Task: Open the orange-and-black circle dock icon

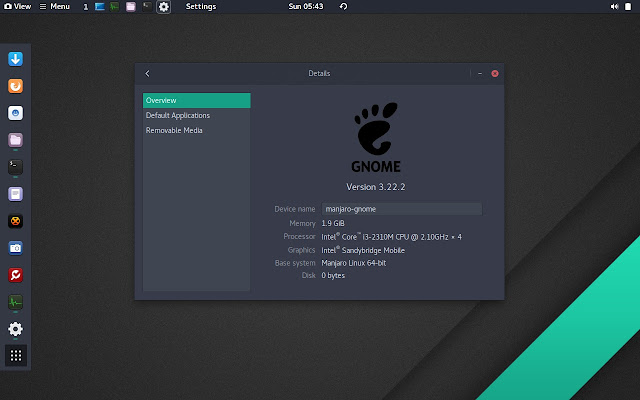Action: tap(16, 221)
